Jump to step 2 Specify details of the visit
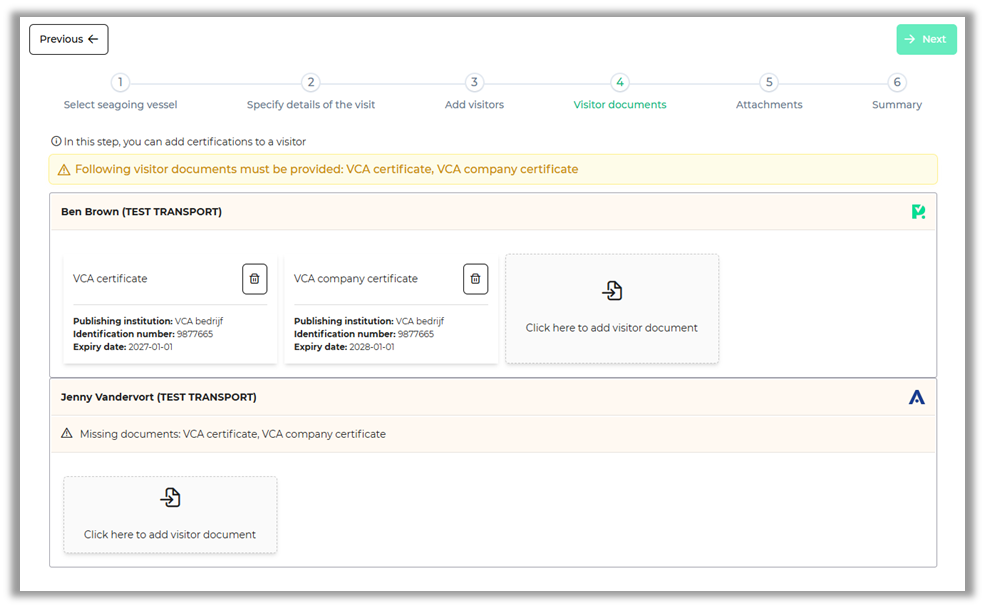This screenshot has height=608, width=985. click(311, 83)
